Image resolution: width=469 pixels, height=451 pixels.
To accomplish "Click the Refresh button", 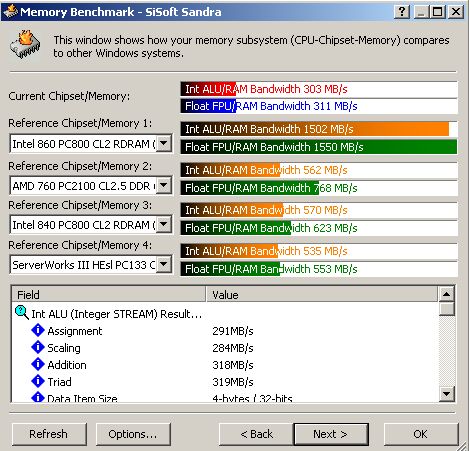I will click(49, 434).
